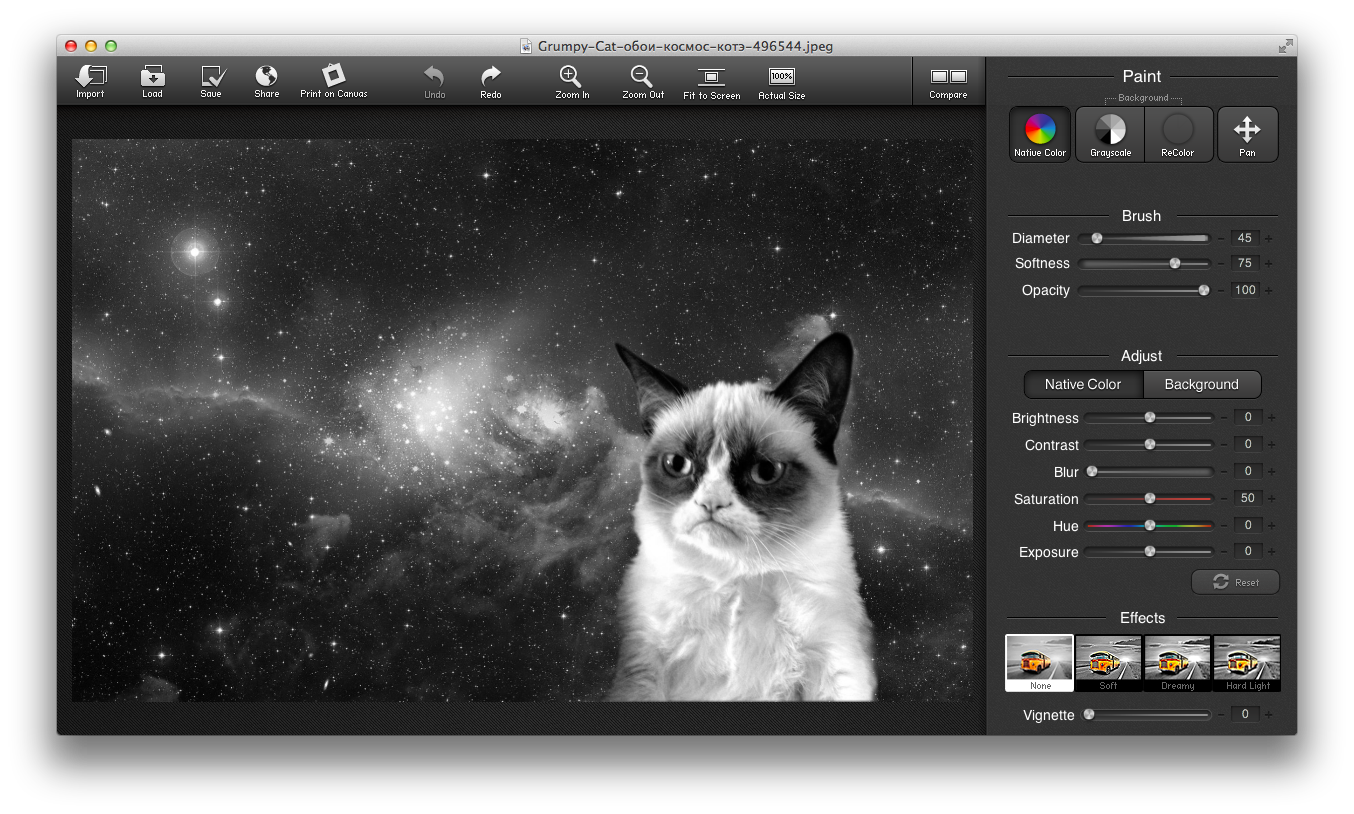Image resolution: width=1354 pixels, height=814 pixels.
Task: Click the Zoom Out magnifier
Action: point(641,77)
